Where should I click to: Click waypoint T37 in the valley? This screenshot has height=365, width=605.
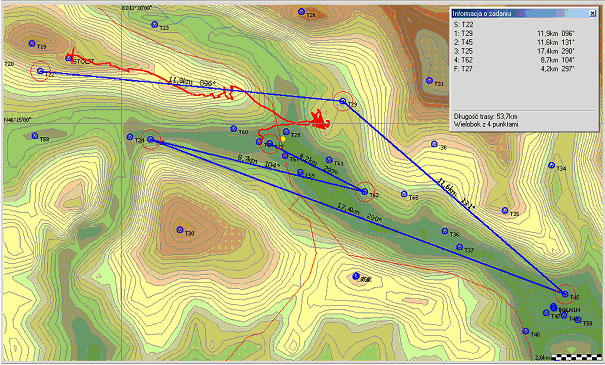pos(459,247)
